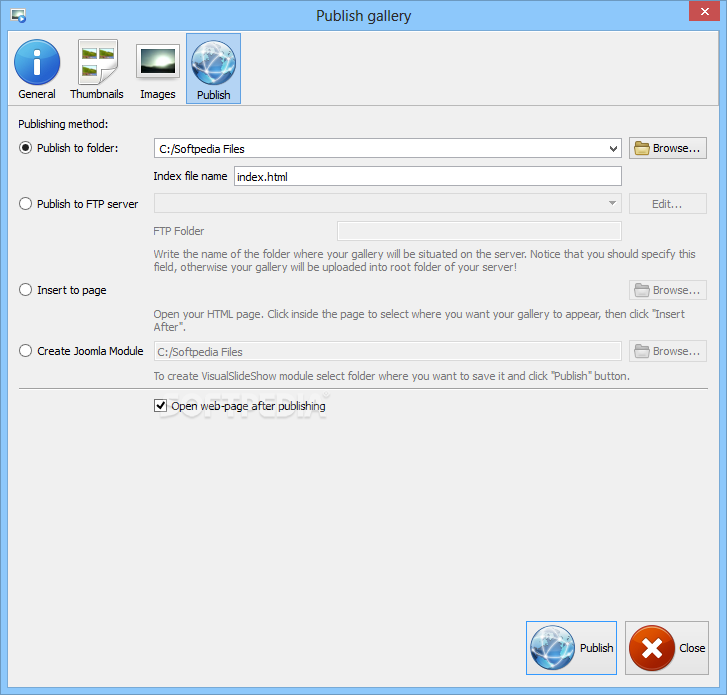
Task: Click the Index file name field
Action: tap(427, 176)
